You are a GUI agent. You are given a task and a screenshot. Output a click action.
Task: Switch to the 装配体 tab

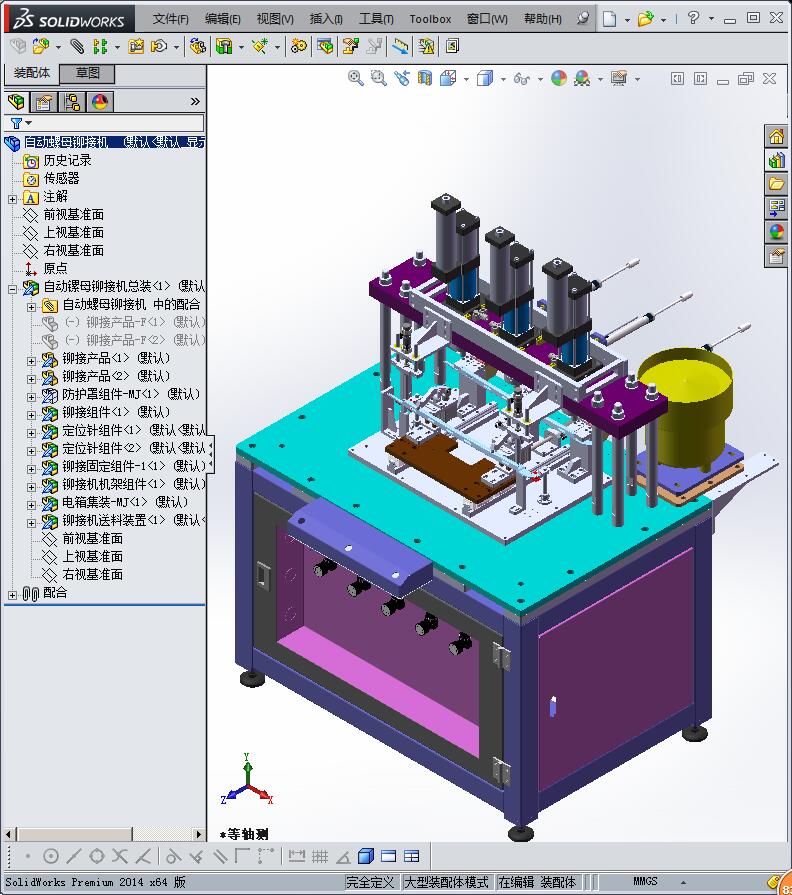tap(32, 73)
